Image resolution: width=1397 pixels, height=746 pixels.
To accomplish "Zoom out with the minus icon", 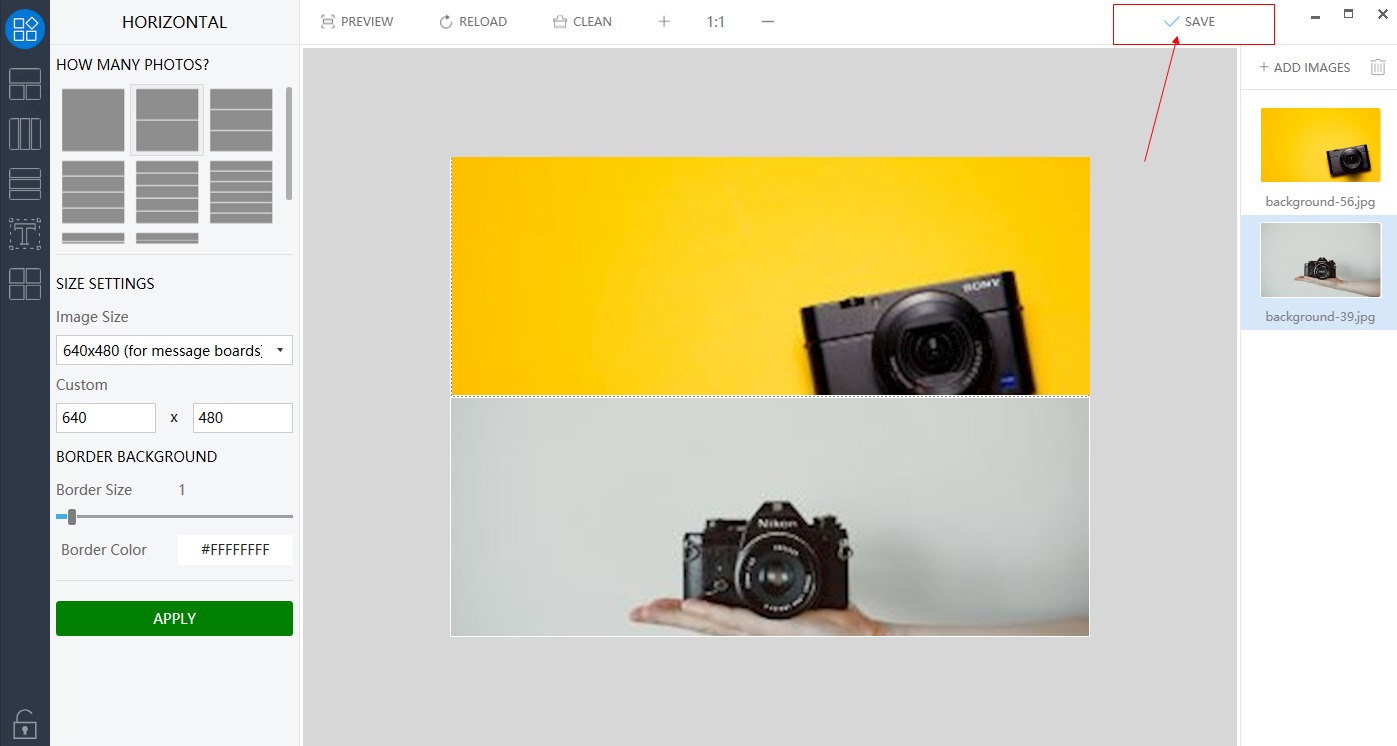I will pyautogui.click(x=768, y=22).
